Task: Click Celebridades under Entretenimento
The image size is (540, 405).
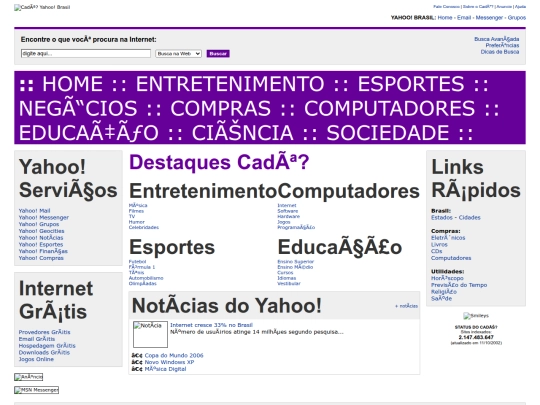Action: (x=144, y=228)
